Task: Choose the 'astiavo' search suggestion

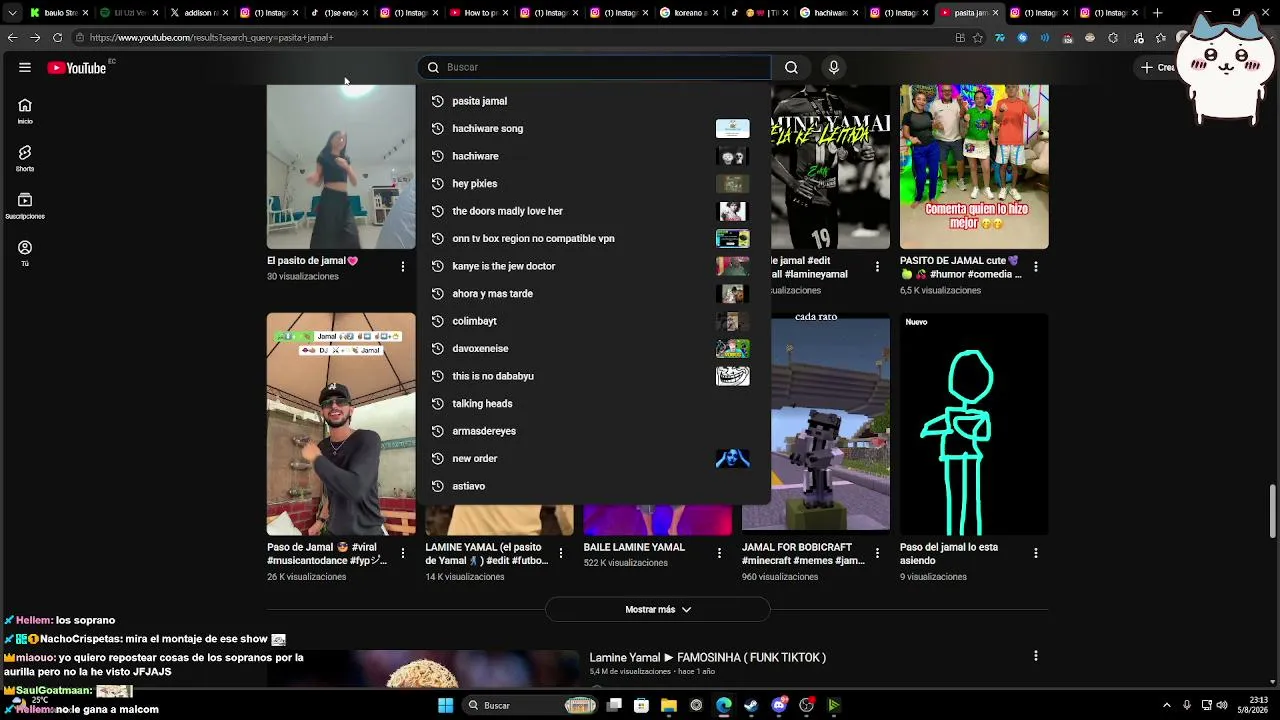Action: pos(594,486)
